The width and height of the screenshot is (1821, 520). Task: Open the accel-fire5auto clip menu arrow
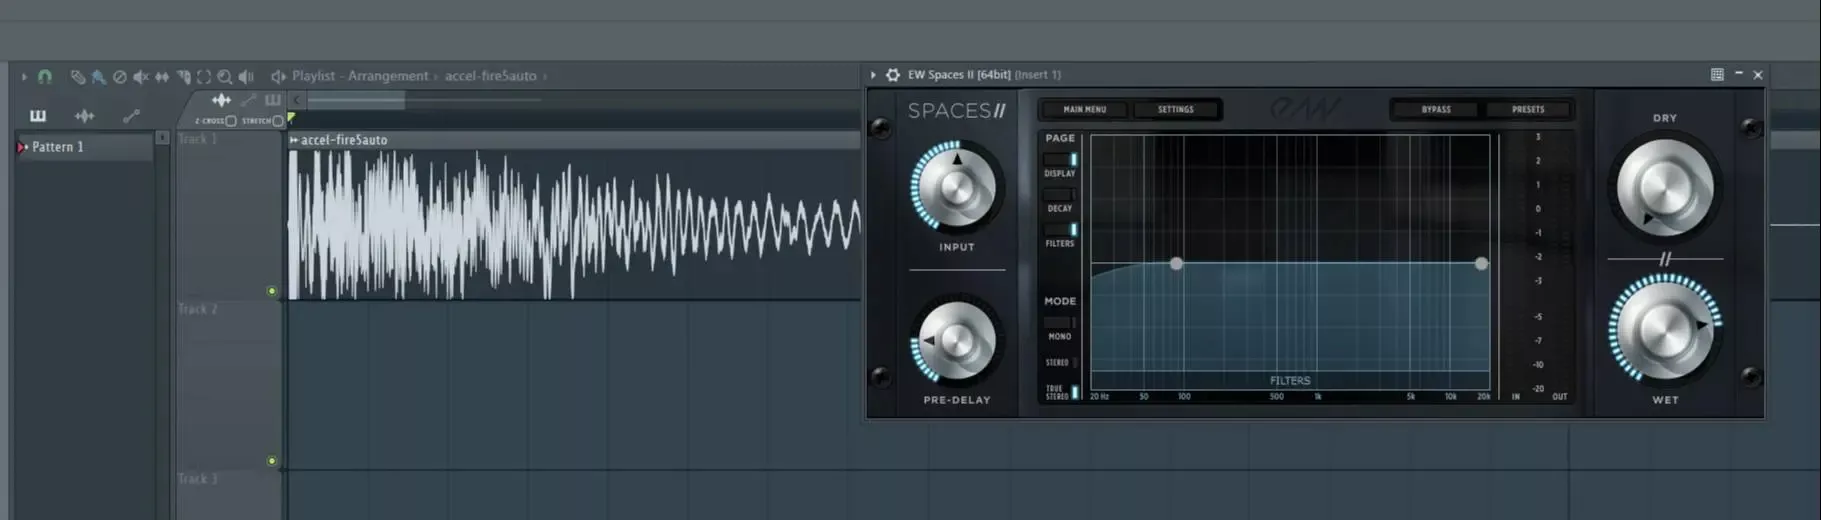coord(294,140)
